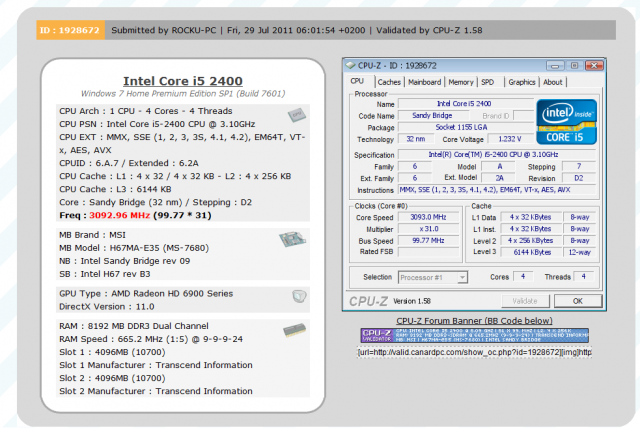The width and height of the screenshot is (640, 428).
Task: Open the SPD tab
Action: pos(487,82)
